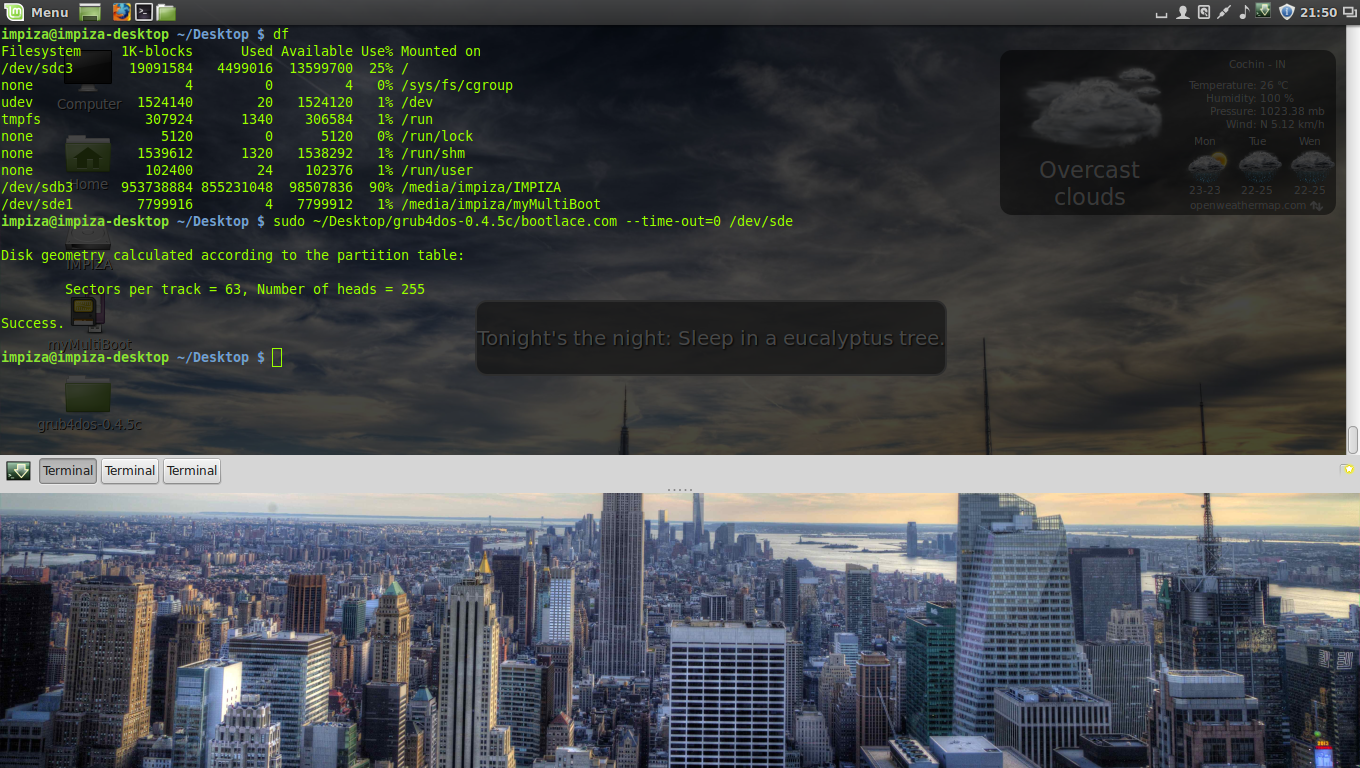This screenshot has height=768, width=1360.
Task: Click '953738884' block count value
Action: [157, 187]
